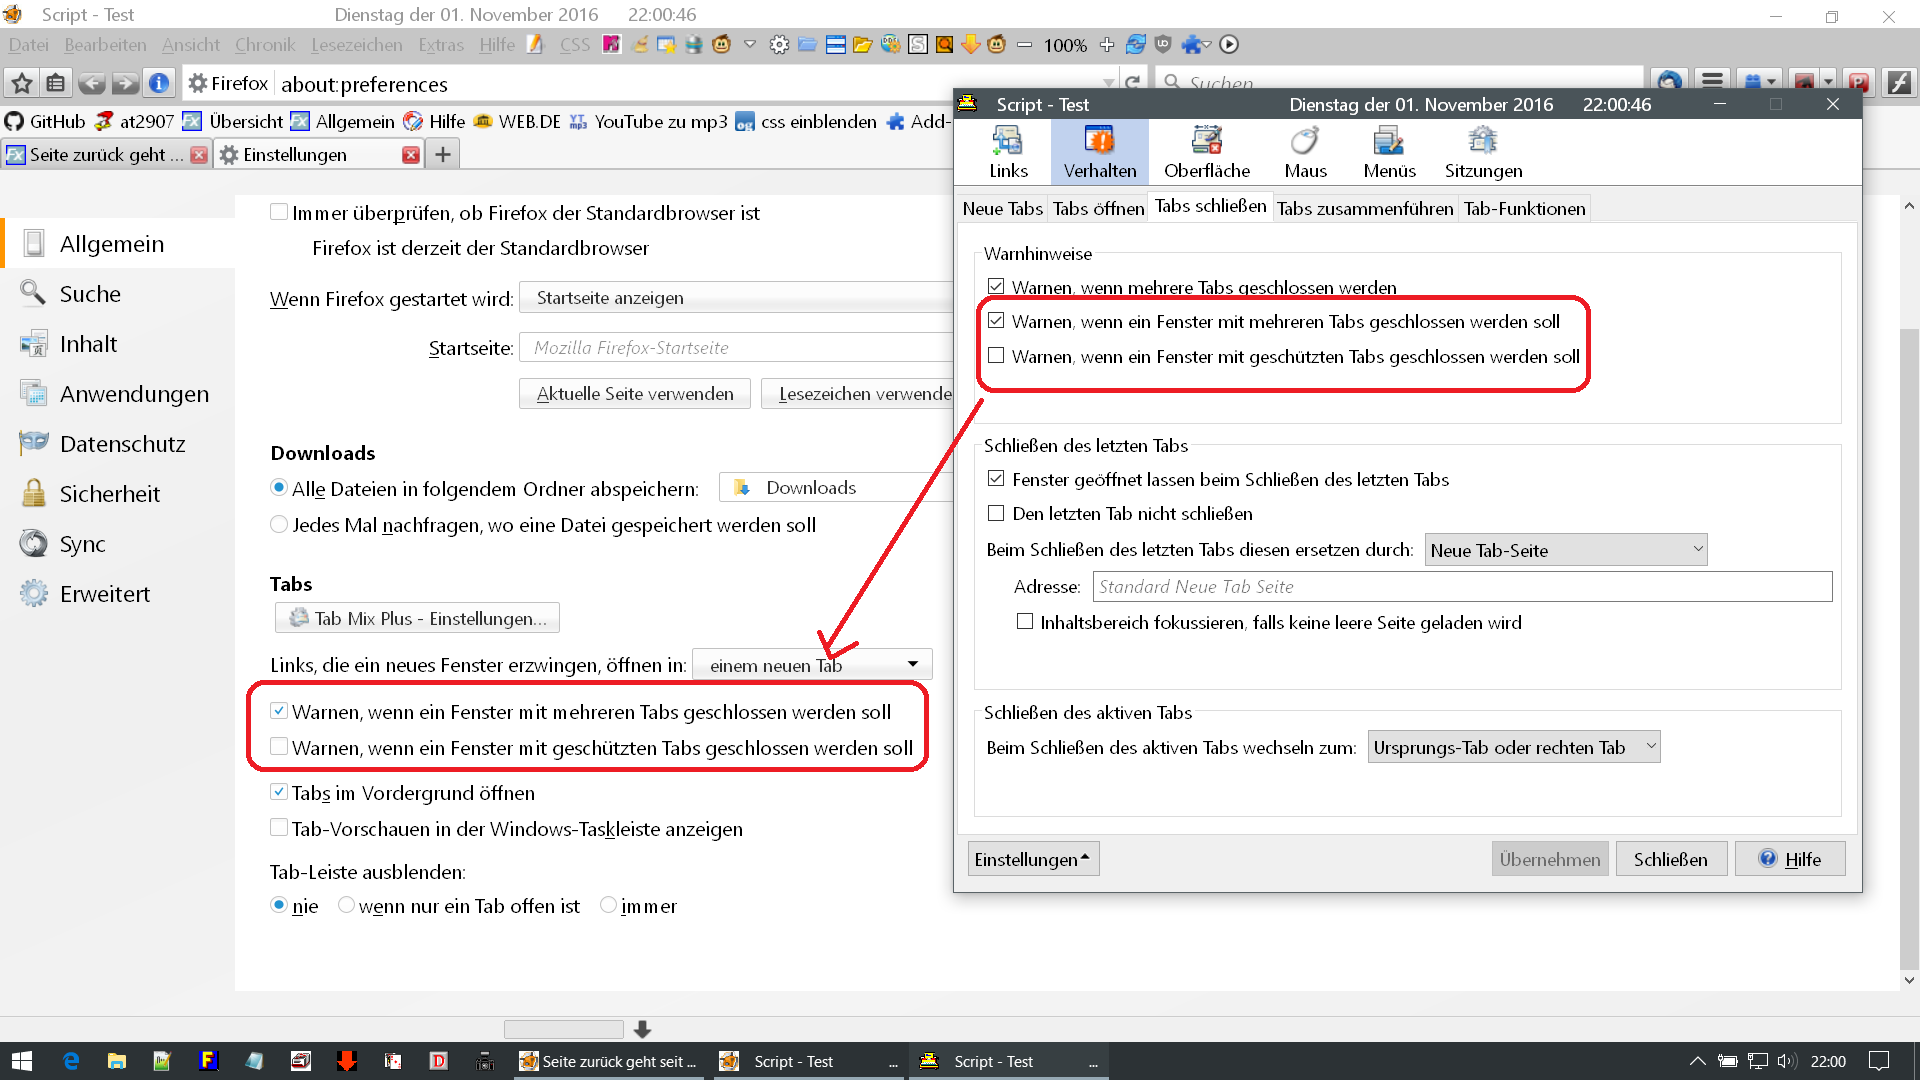Viewport: 1920px width, 1080px height.
Task: Select the 'Jedes Mal nachfragen' radio button
Action: tap(279, 524)
